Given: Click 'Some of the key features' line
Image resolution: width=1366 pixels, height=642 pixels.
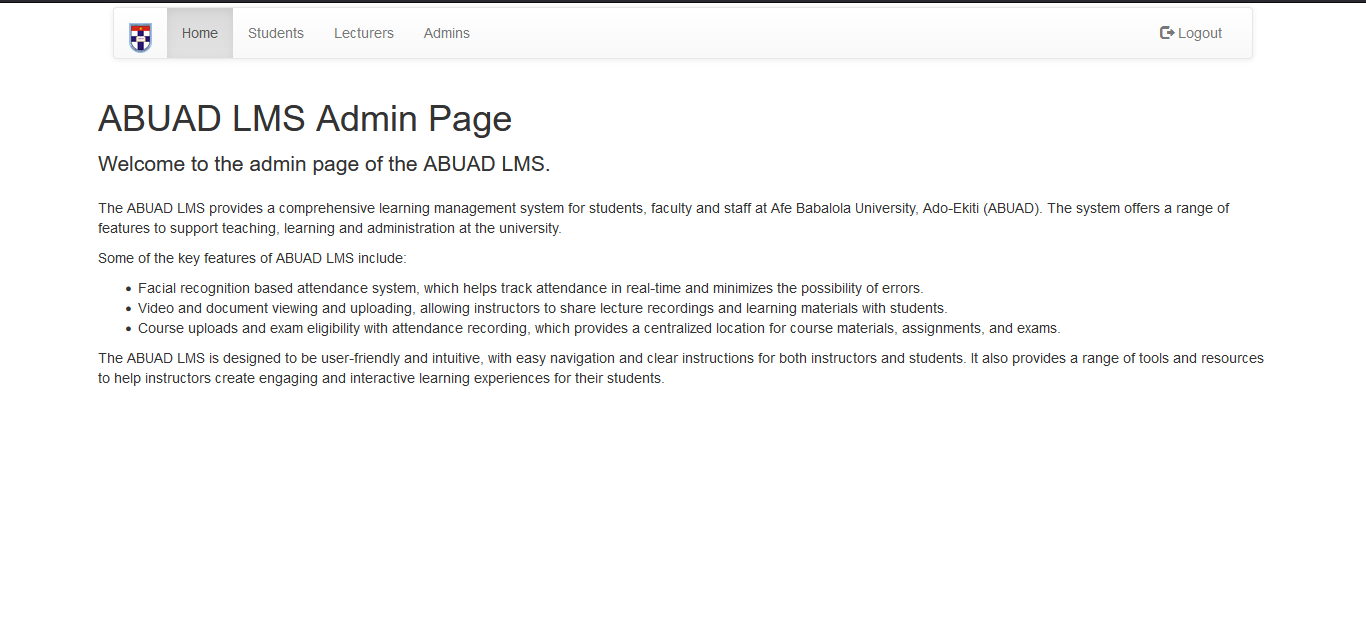Looking at the screenshot, I should point(252,258).
